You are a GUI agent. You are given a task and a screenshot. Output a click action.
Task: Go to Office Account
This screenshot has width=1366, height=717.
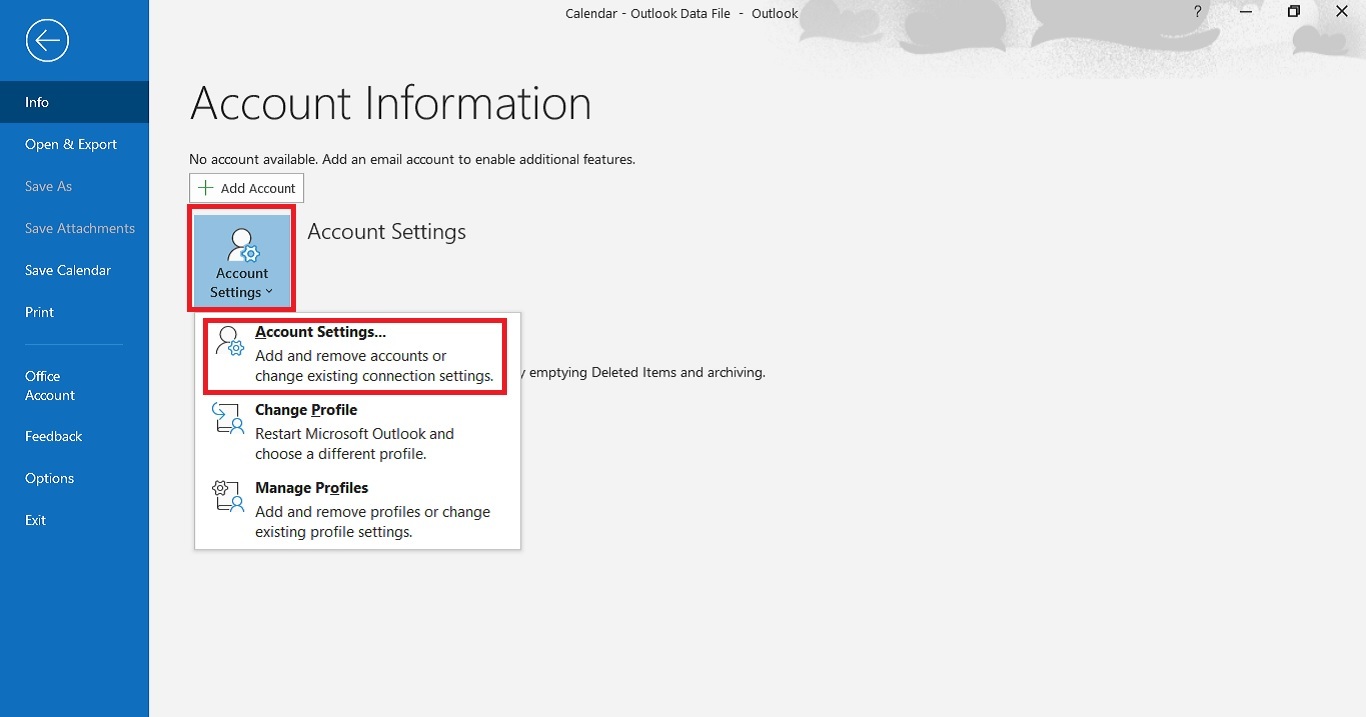tap(74, 386)
